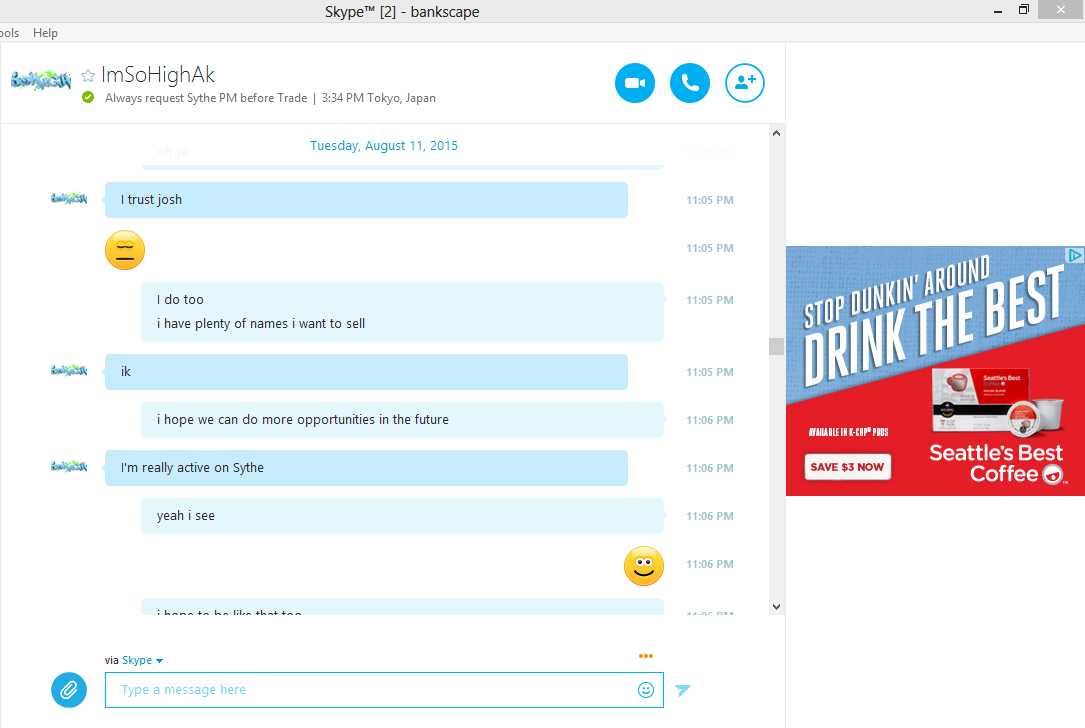Click the smiley emoticon sent at 11:06 PM

644,566
